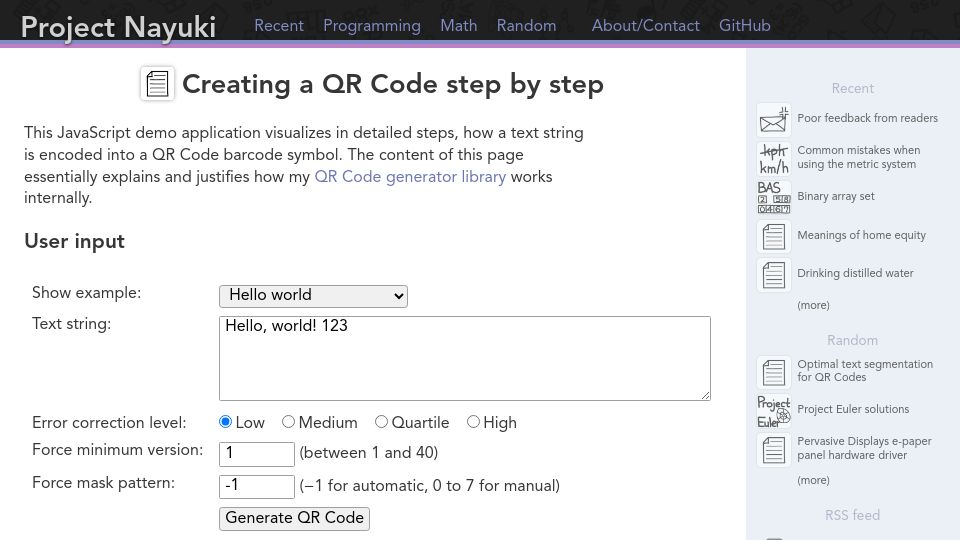The width and height of the screenshot is (960, 540).
Task: Open Meanings of home equity article
Action: pyautogui.click(x=861, y=235)
